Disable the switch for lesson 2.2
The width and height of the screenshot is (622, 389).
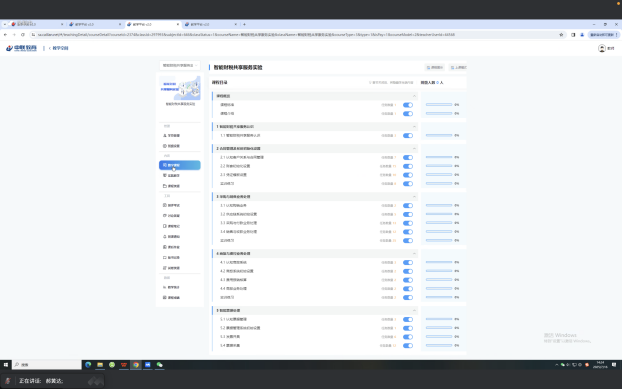[x=408, y=166]
